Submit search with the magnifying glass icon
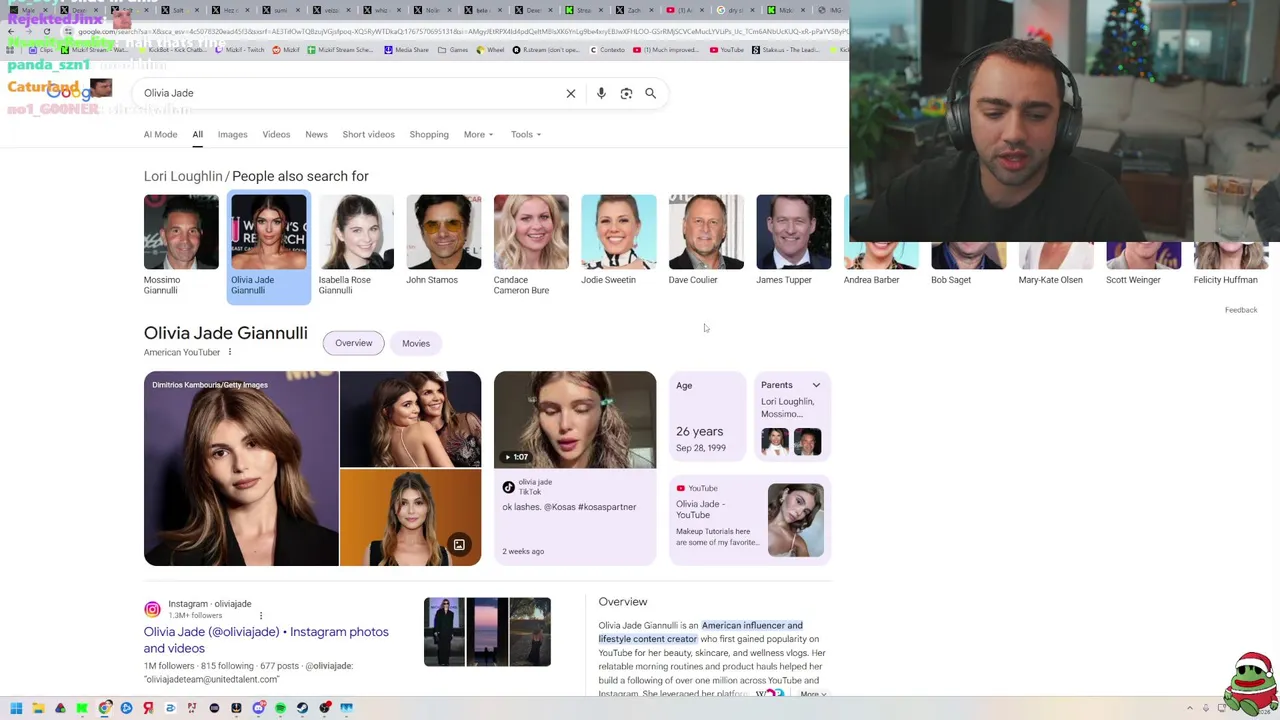The image size is (1280, 720). pos(650,93)
